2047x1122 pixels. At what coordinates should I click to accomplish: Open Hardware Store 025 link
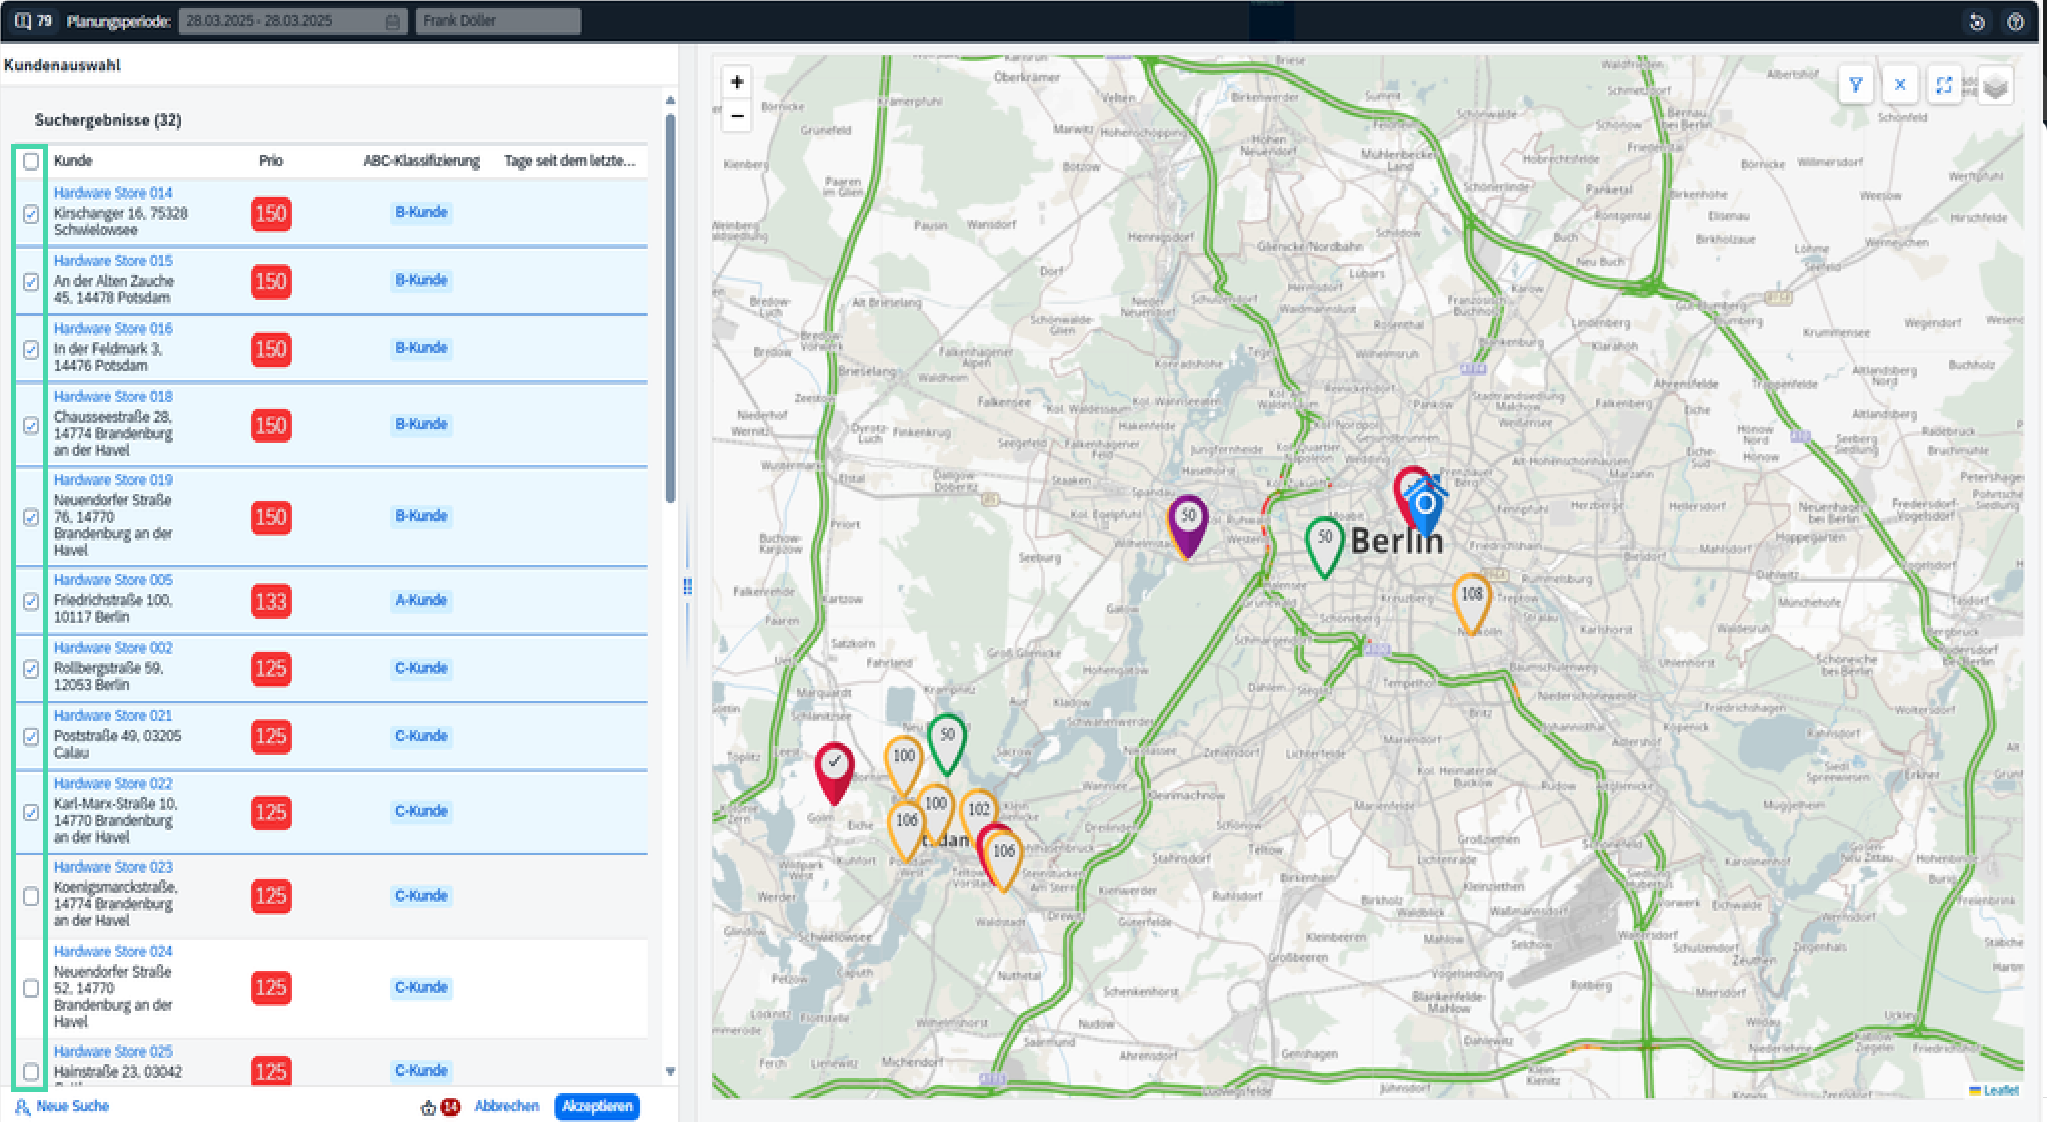(113, 1052)
